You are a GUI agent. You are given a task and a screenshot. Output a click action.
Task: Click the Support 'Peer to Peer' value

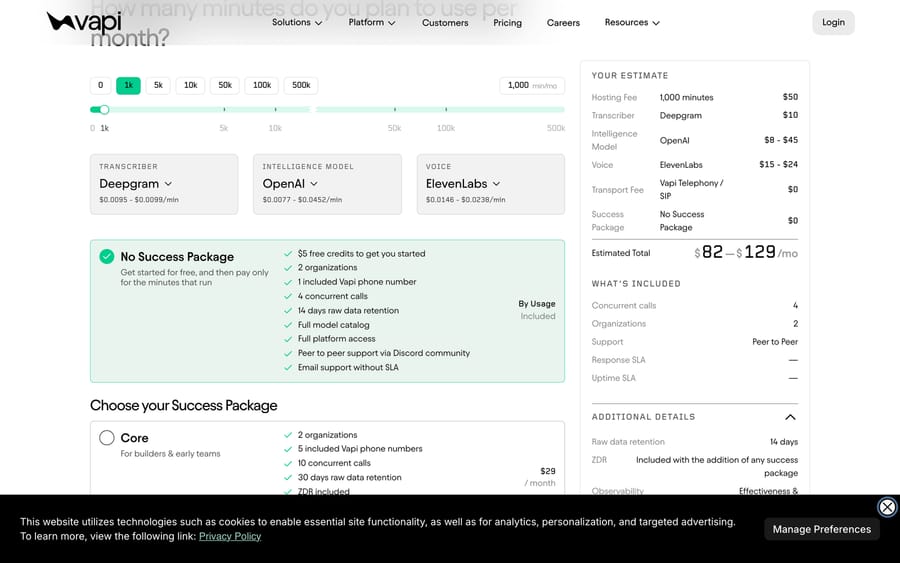775,341
